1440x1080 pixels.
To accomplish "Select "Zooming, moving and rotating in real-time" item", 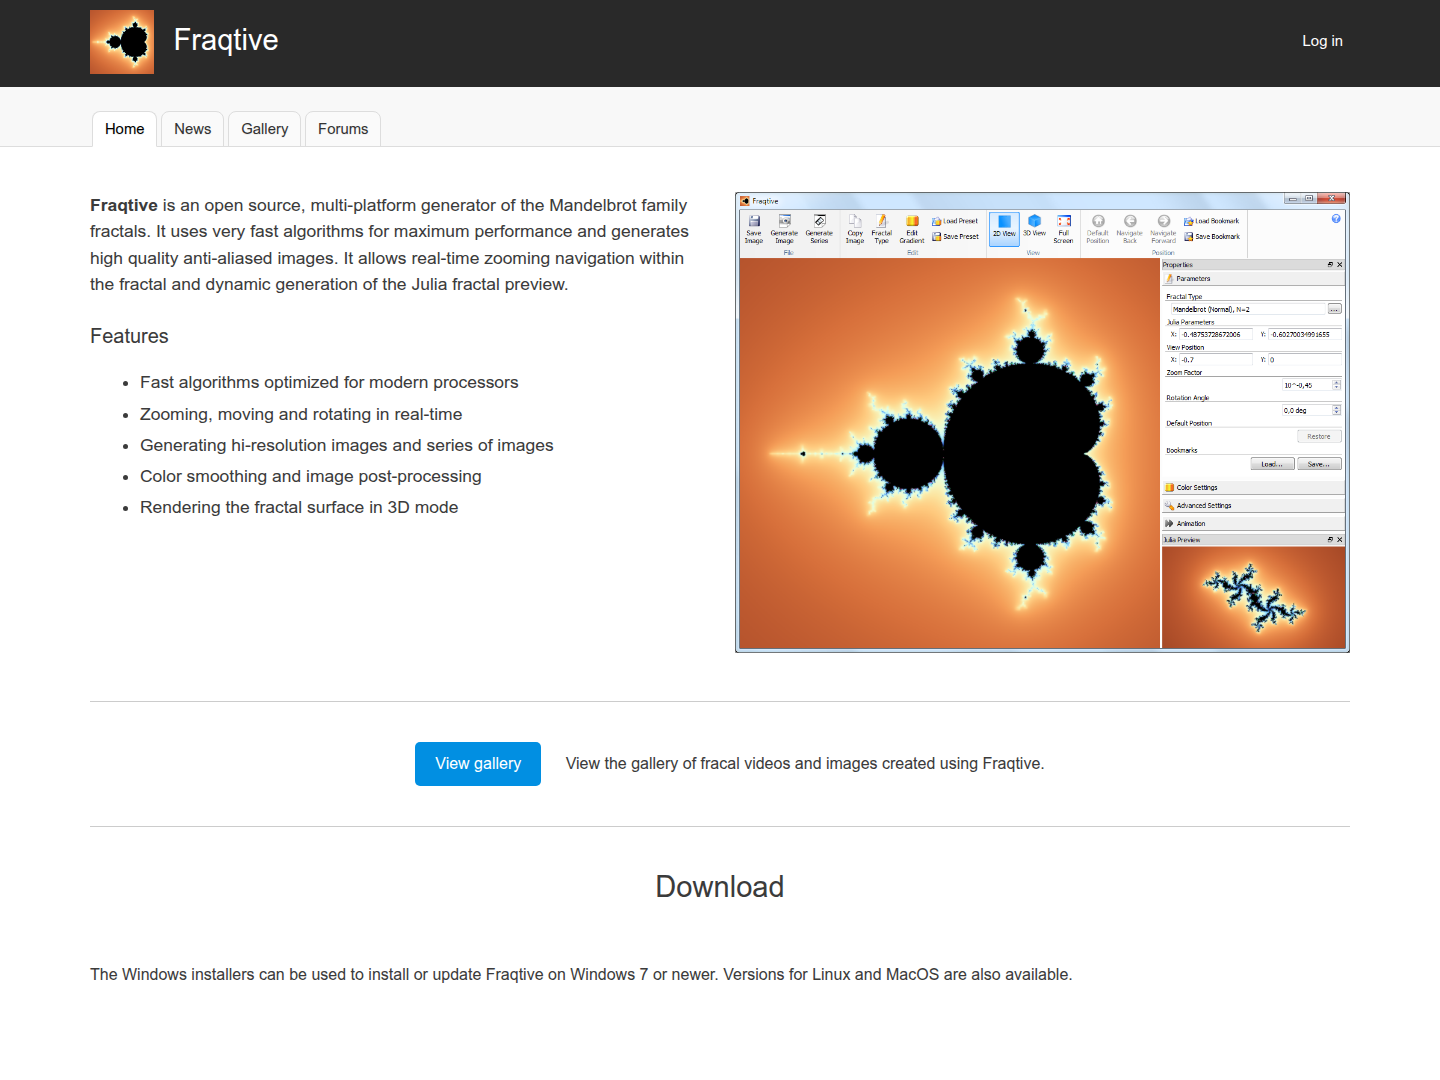I will (301, 414).
